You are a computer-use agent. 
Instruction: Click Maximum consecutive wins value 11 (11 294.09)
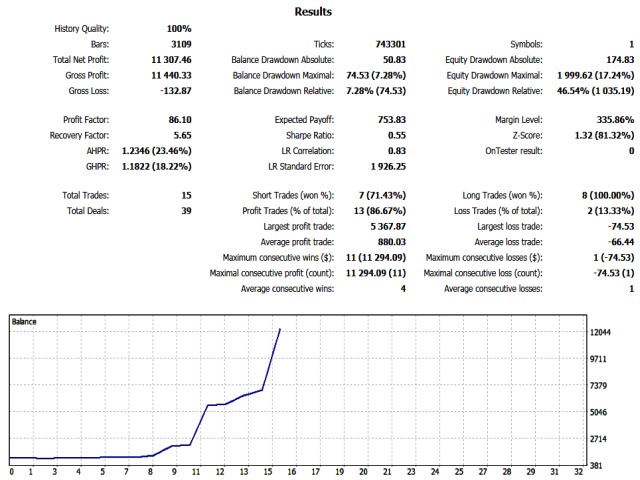[376, 258]
